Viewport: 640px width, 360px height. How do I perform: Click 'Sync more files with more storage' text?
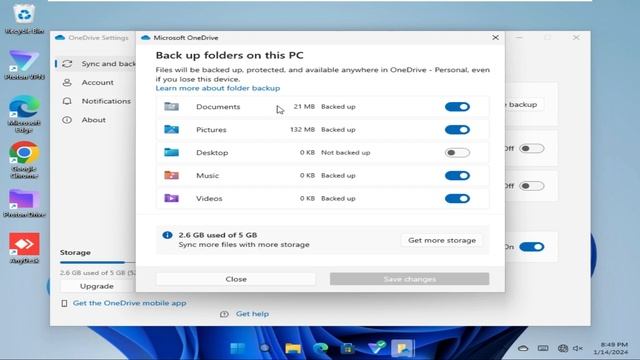pyautogui.click(x=244, y=244)
